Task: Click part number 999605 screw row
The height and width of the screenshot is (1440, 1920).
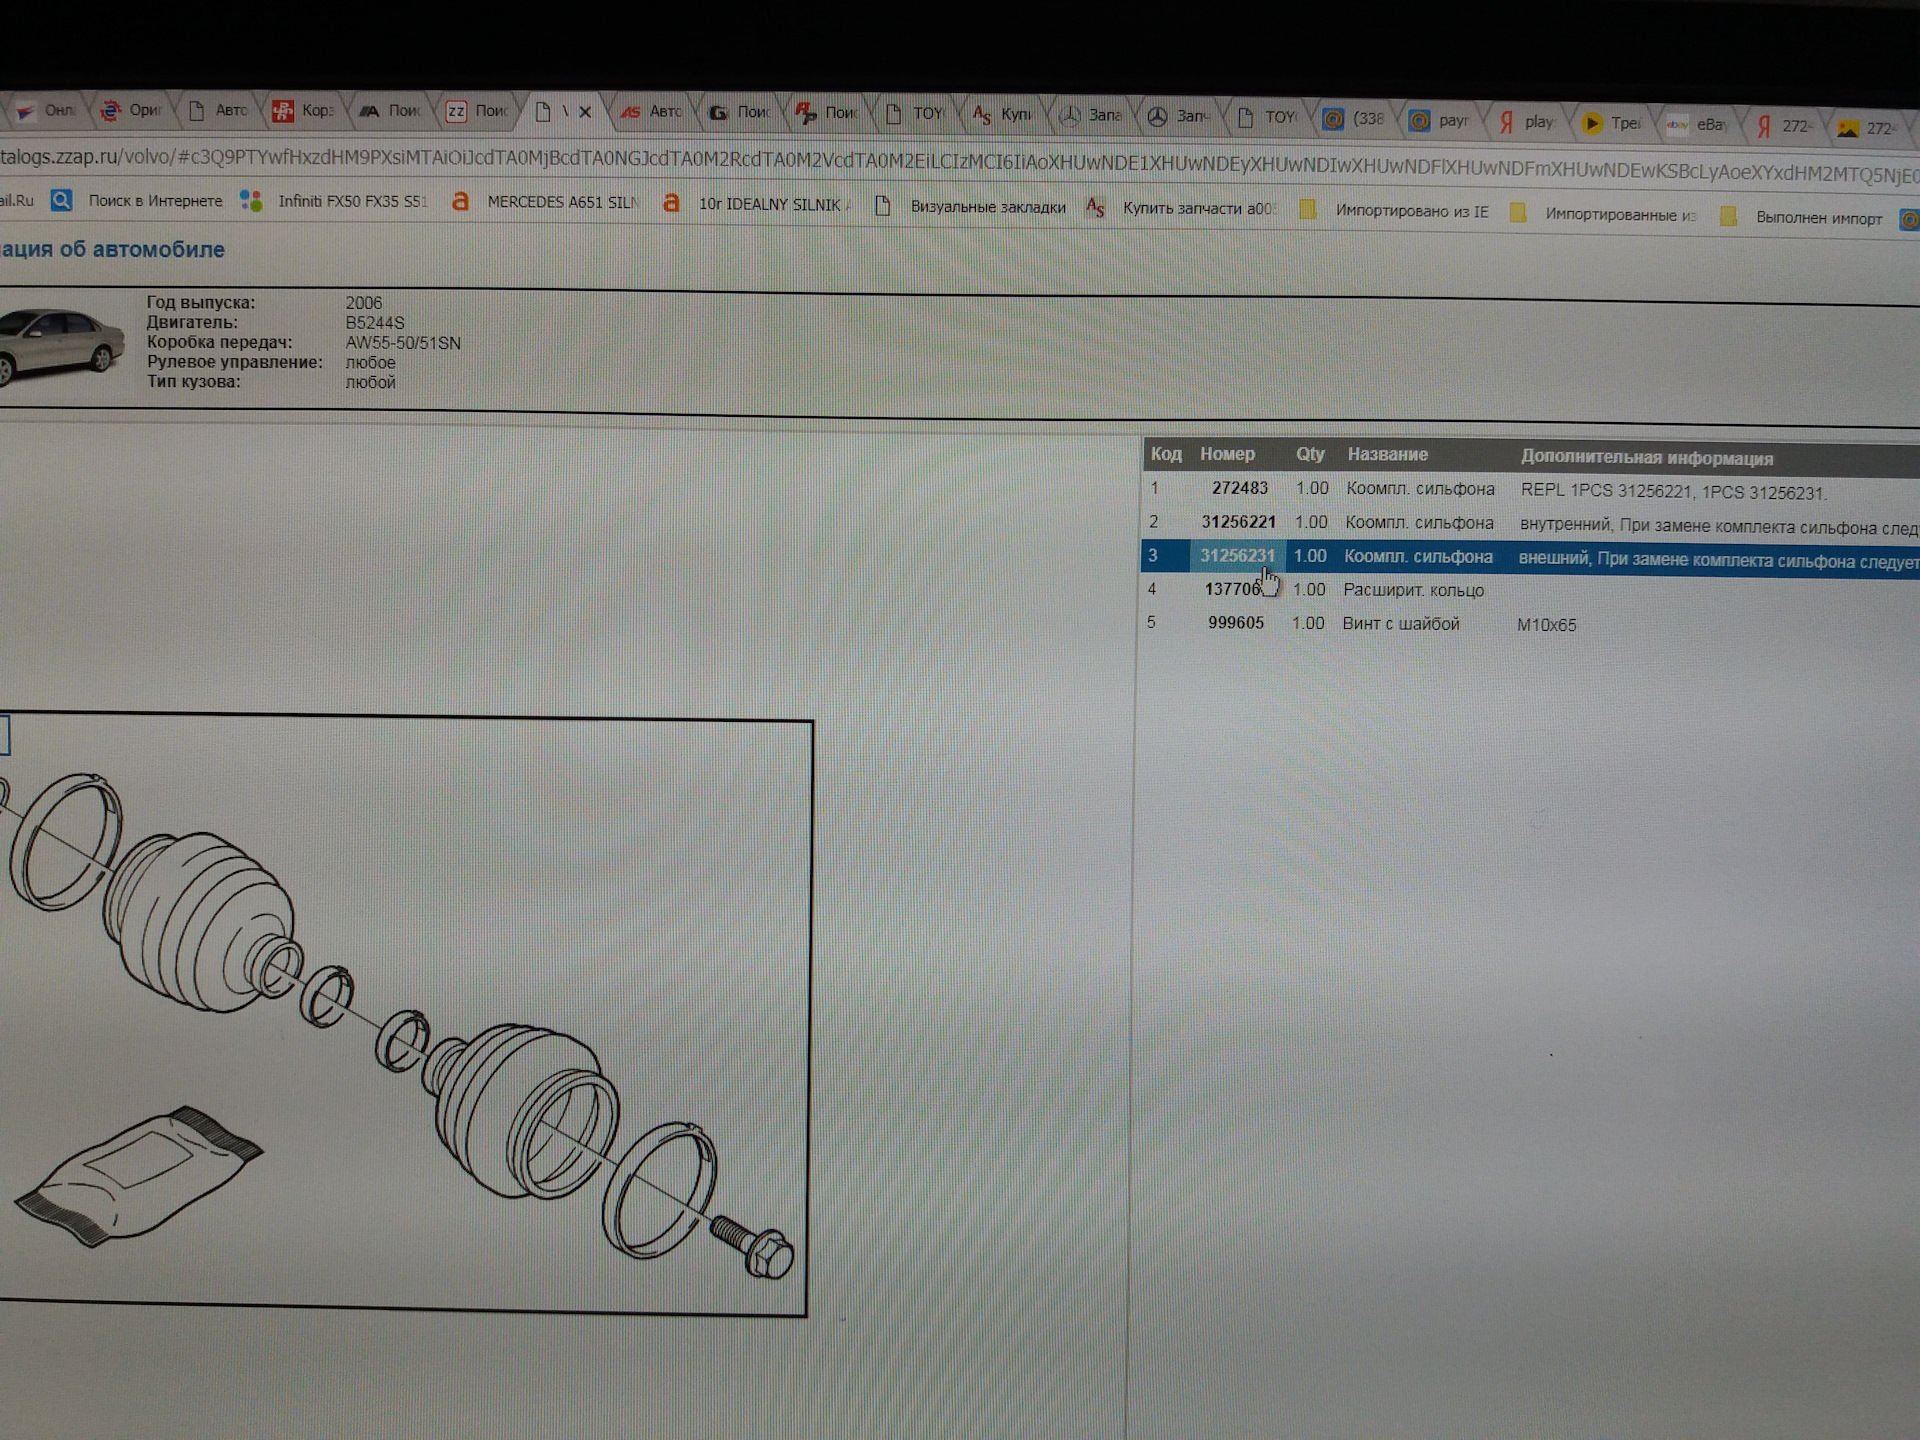Action: pyautogui.click(x=1235, y=623)
